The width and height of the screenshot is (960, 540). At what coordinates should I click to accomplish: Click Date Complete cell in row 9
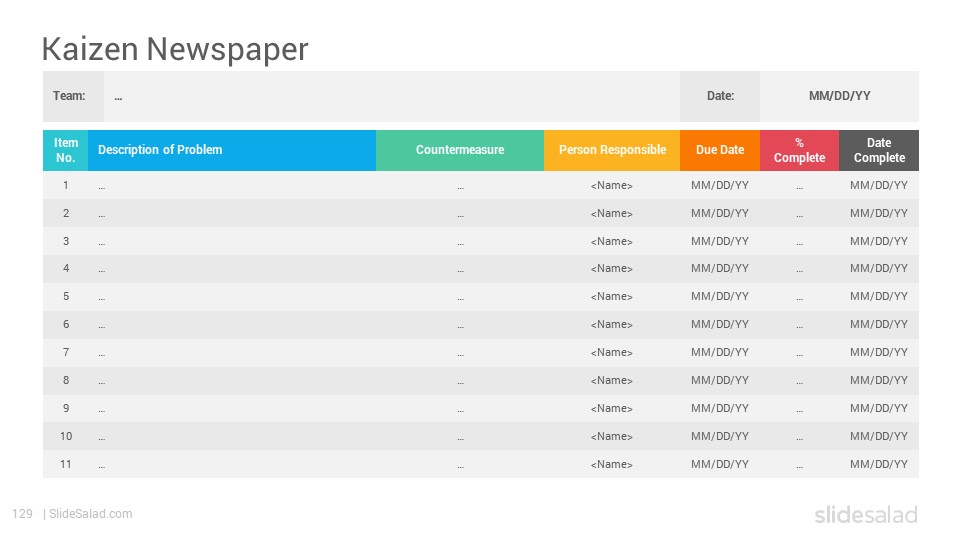[879, 408]
